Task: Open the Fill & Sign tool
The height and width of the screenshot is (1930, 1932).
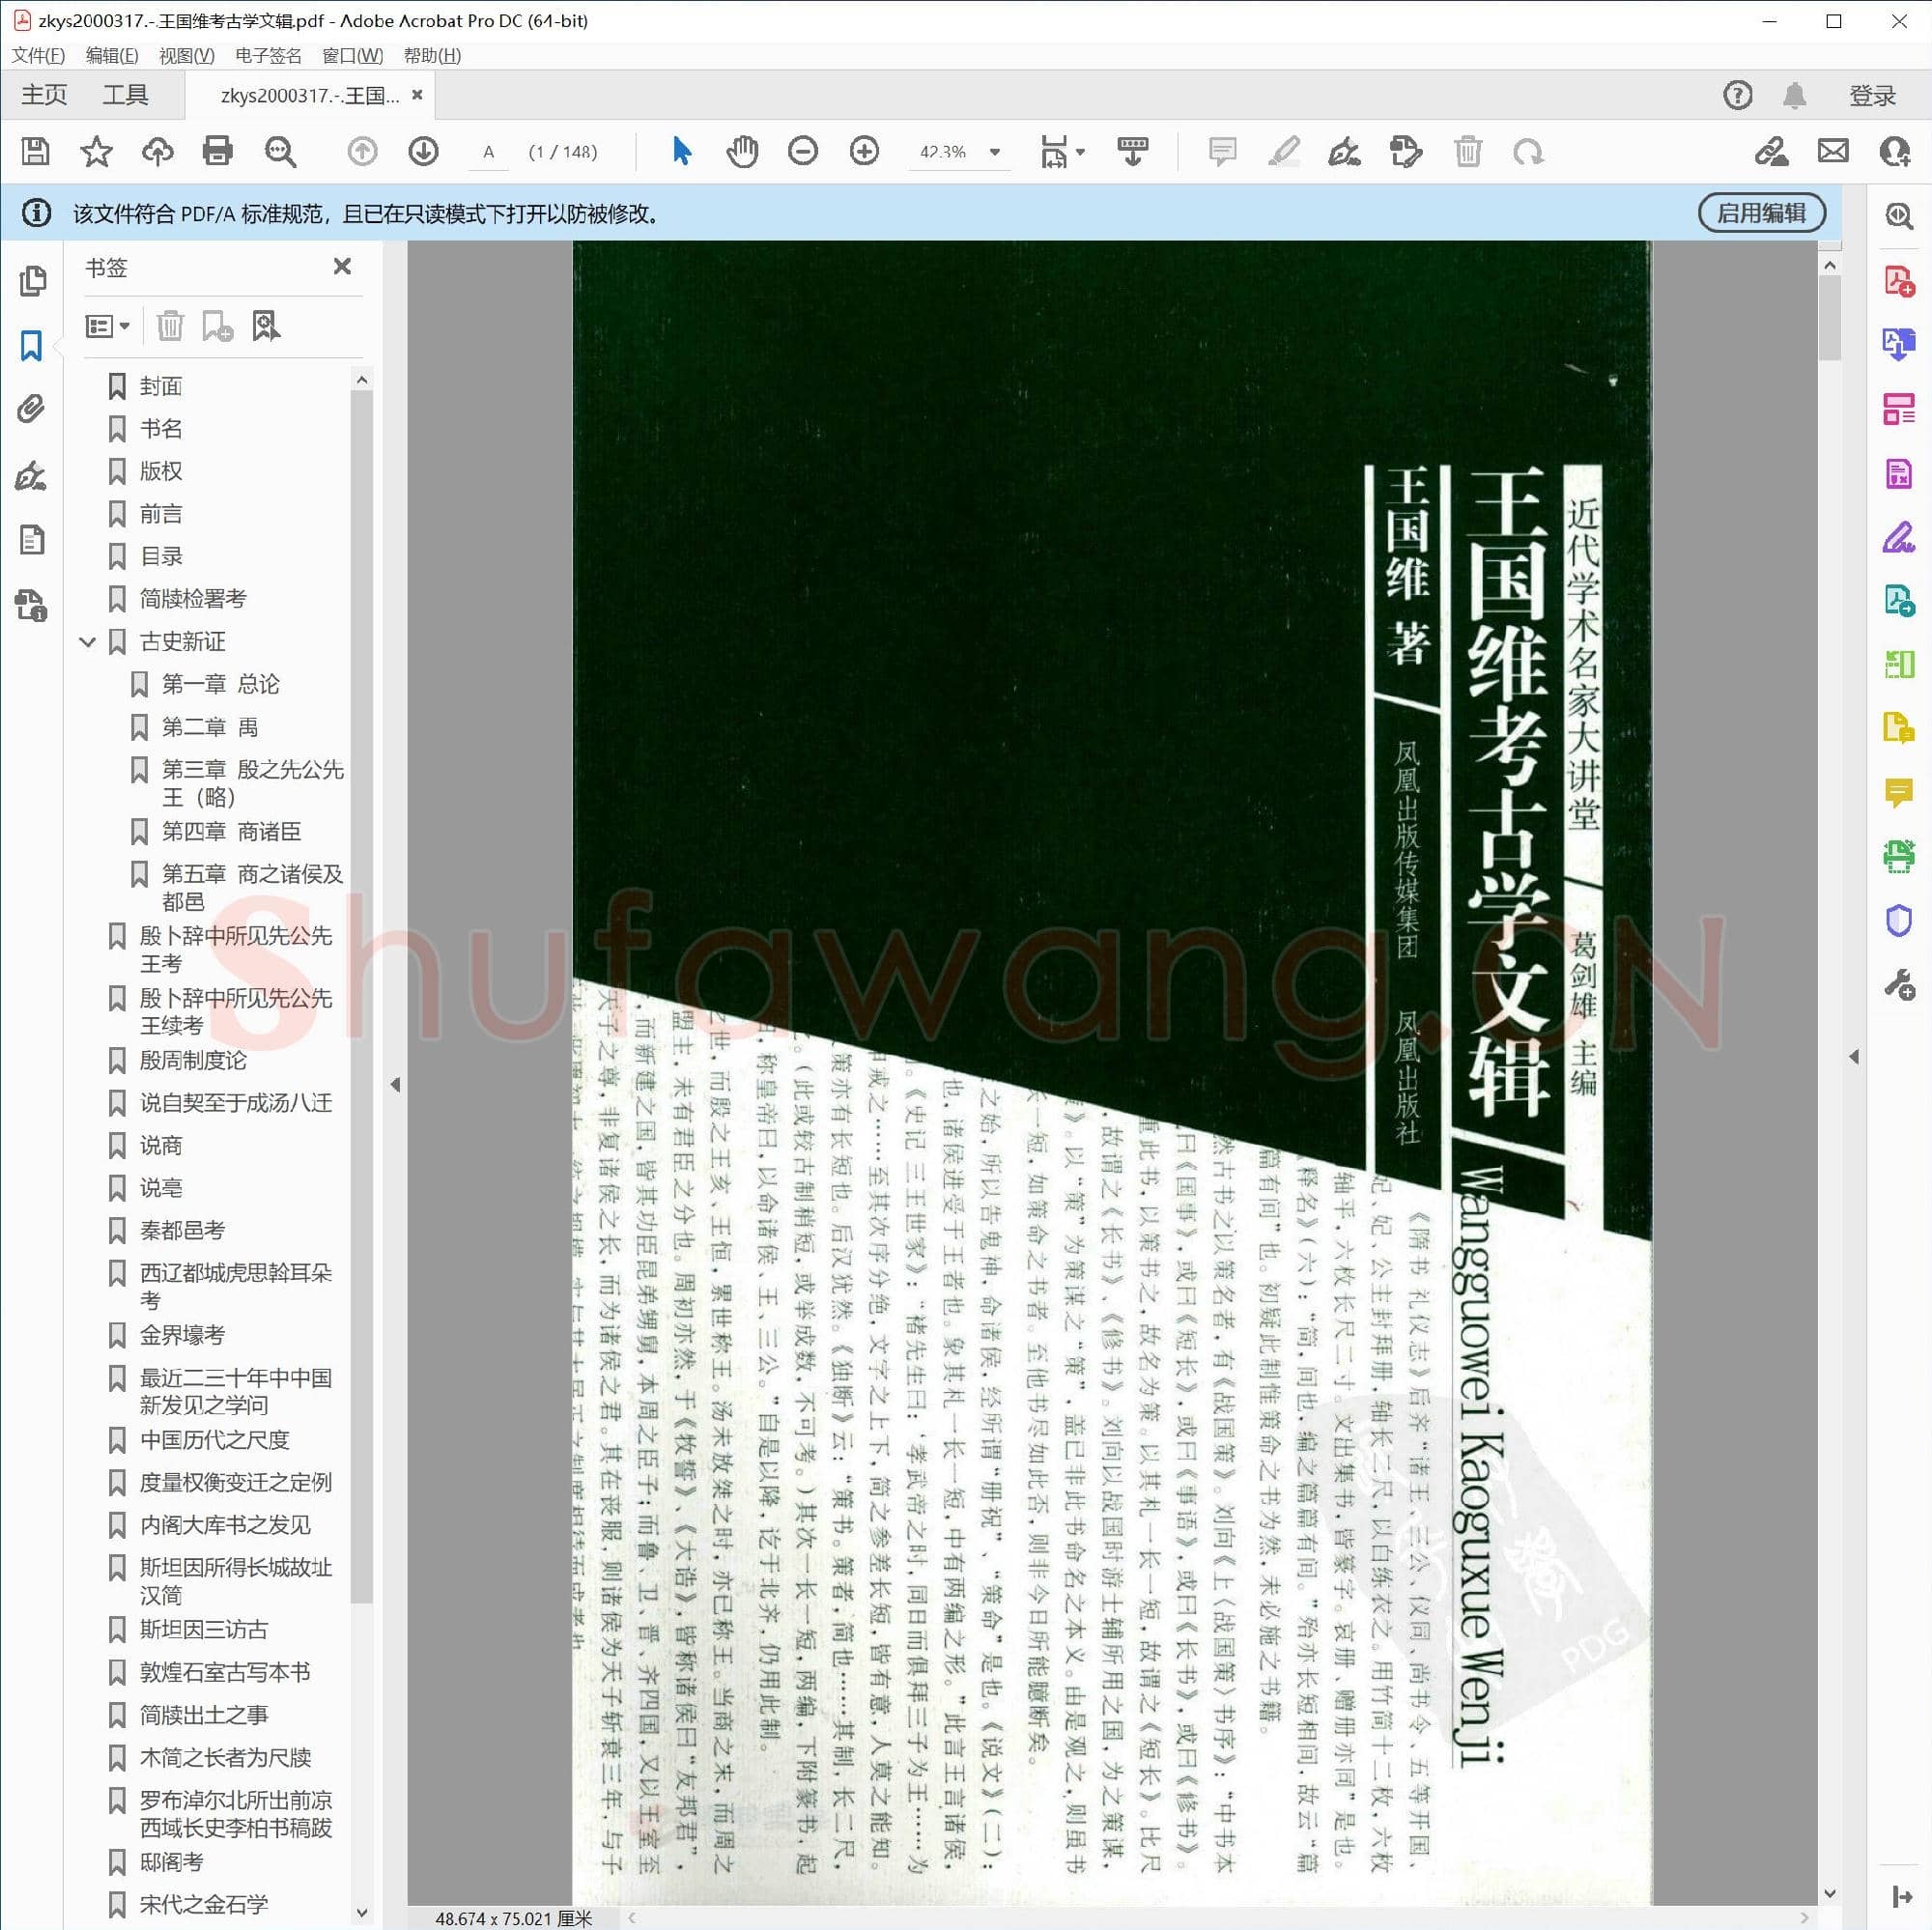Action: 1897,535
